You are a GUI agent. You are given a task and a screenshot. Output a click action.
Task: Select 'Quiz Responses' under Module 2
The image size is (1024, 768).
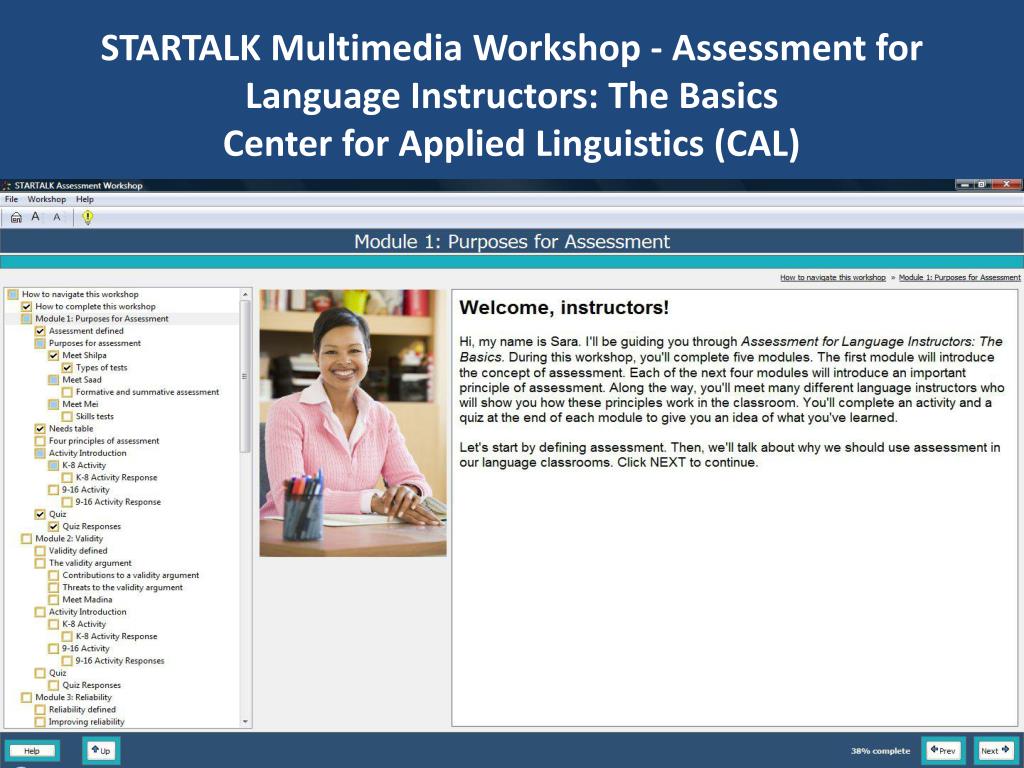91,685
